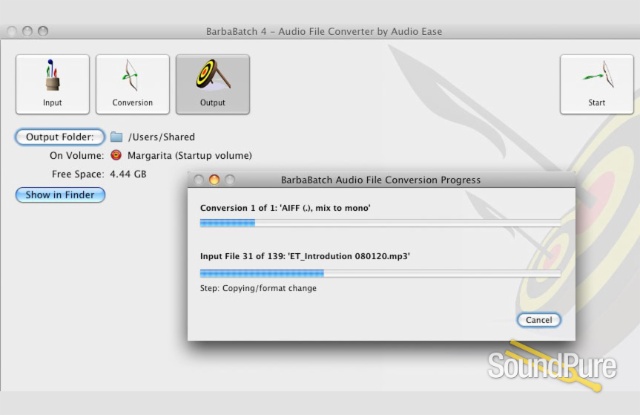The width and height of the screenshot is (640, 415).
Task: Close the BarbaBatch 4 main window
Action: tap(11, 31)
